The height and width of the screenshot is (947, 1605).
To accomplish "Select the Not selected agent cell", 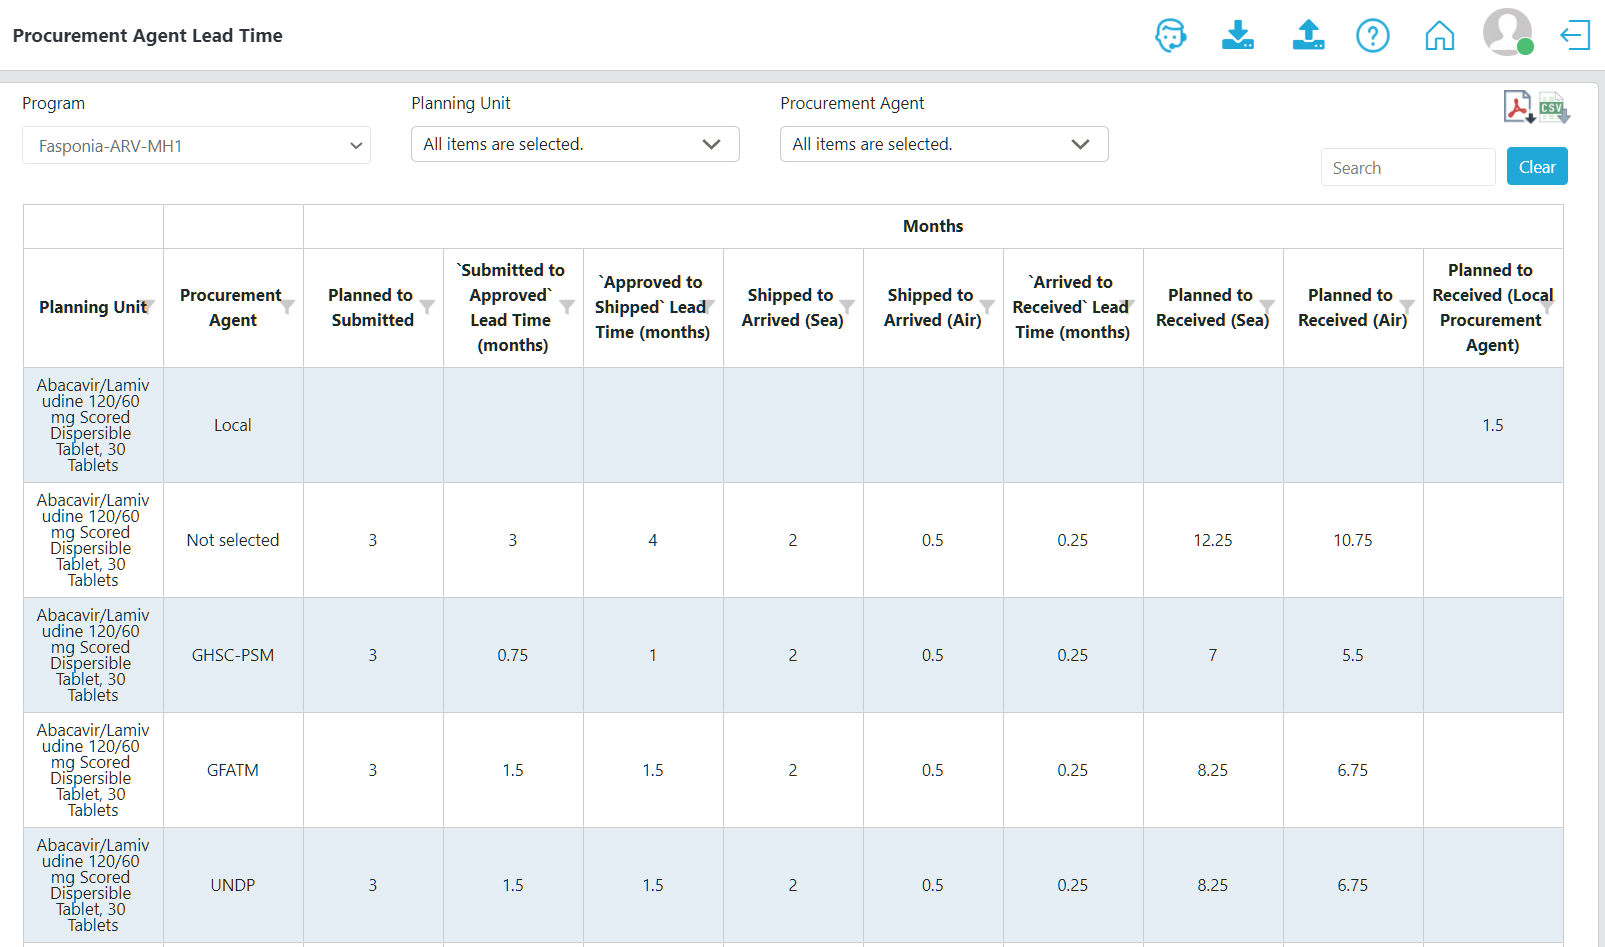I will pos(233,540).
